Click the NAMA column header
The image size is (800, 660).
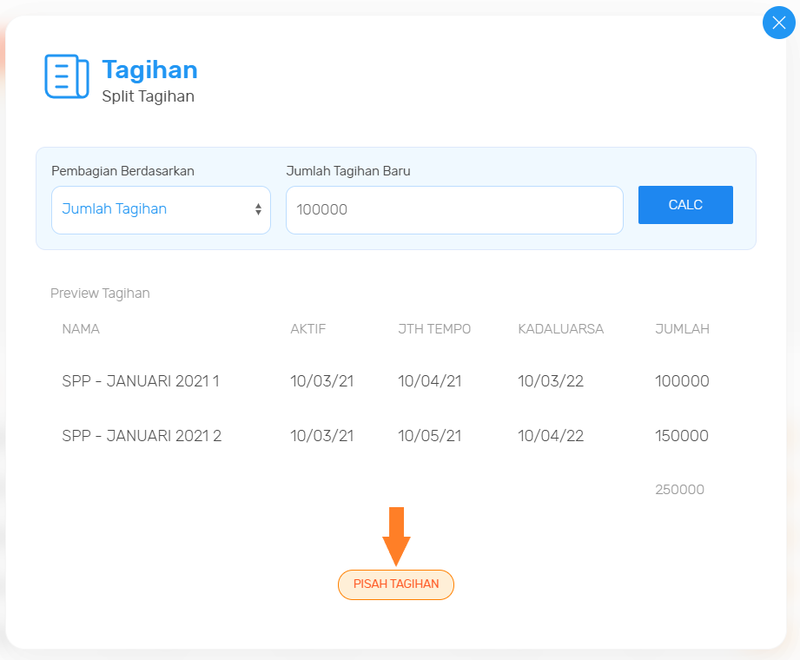click(81, 329)
